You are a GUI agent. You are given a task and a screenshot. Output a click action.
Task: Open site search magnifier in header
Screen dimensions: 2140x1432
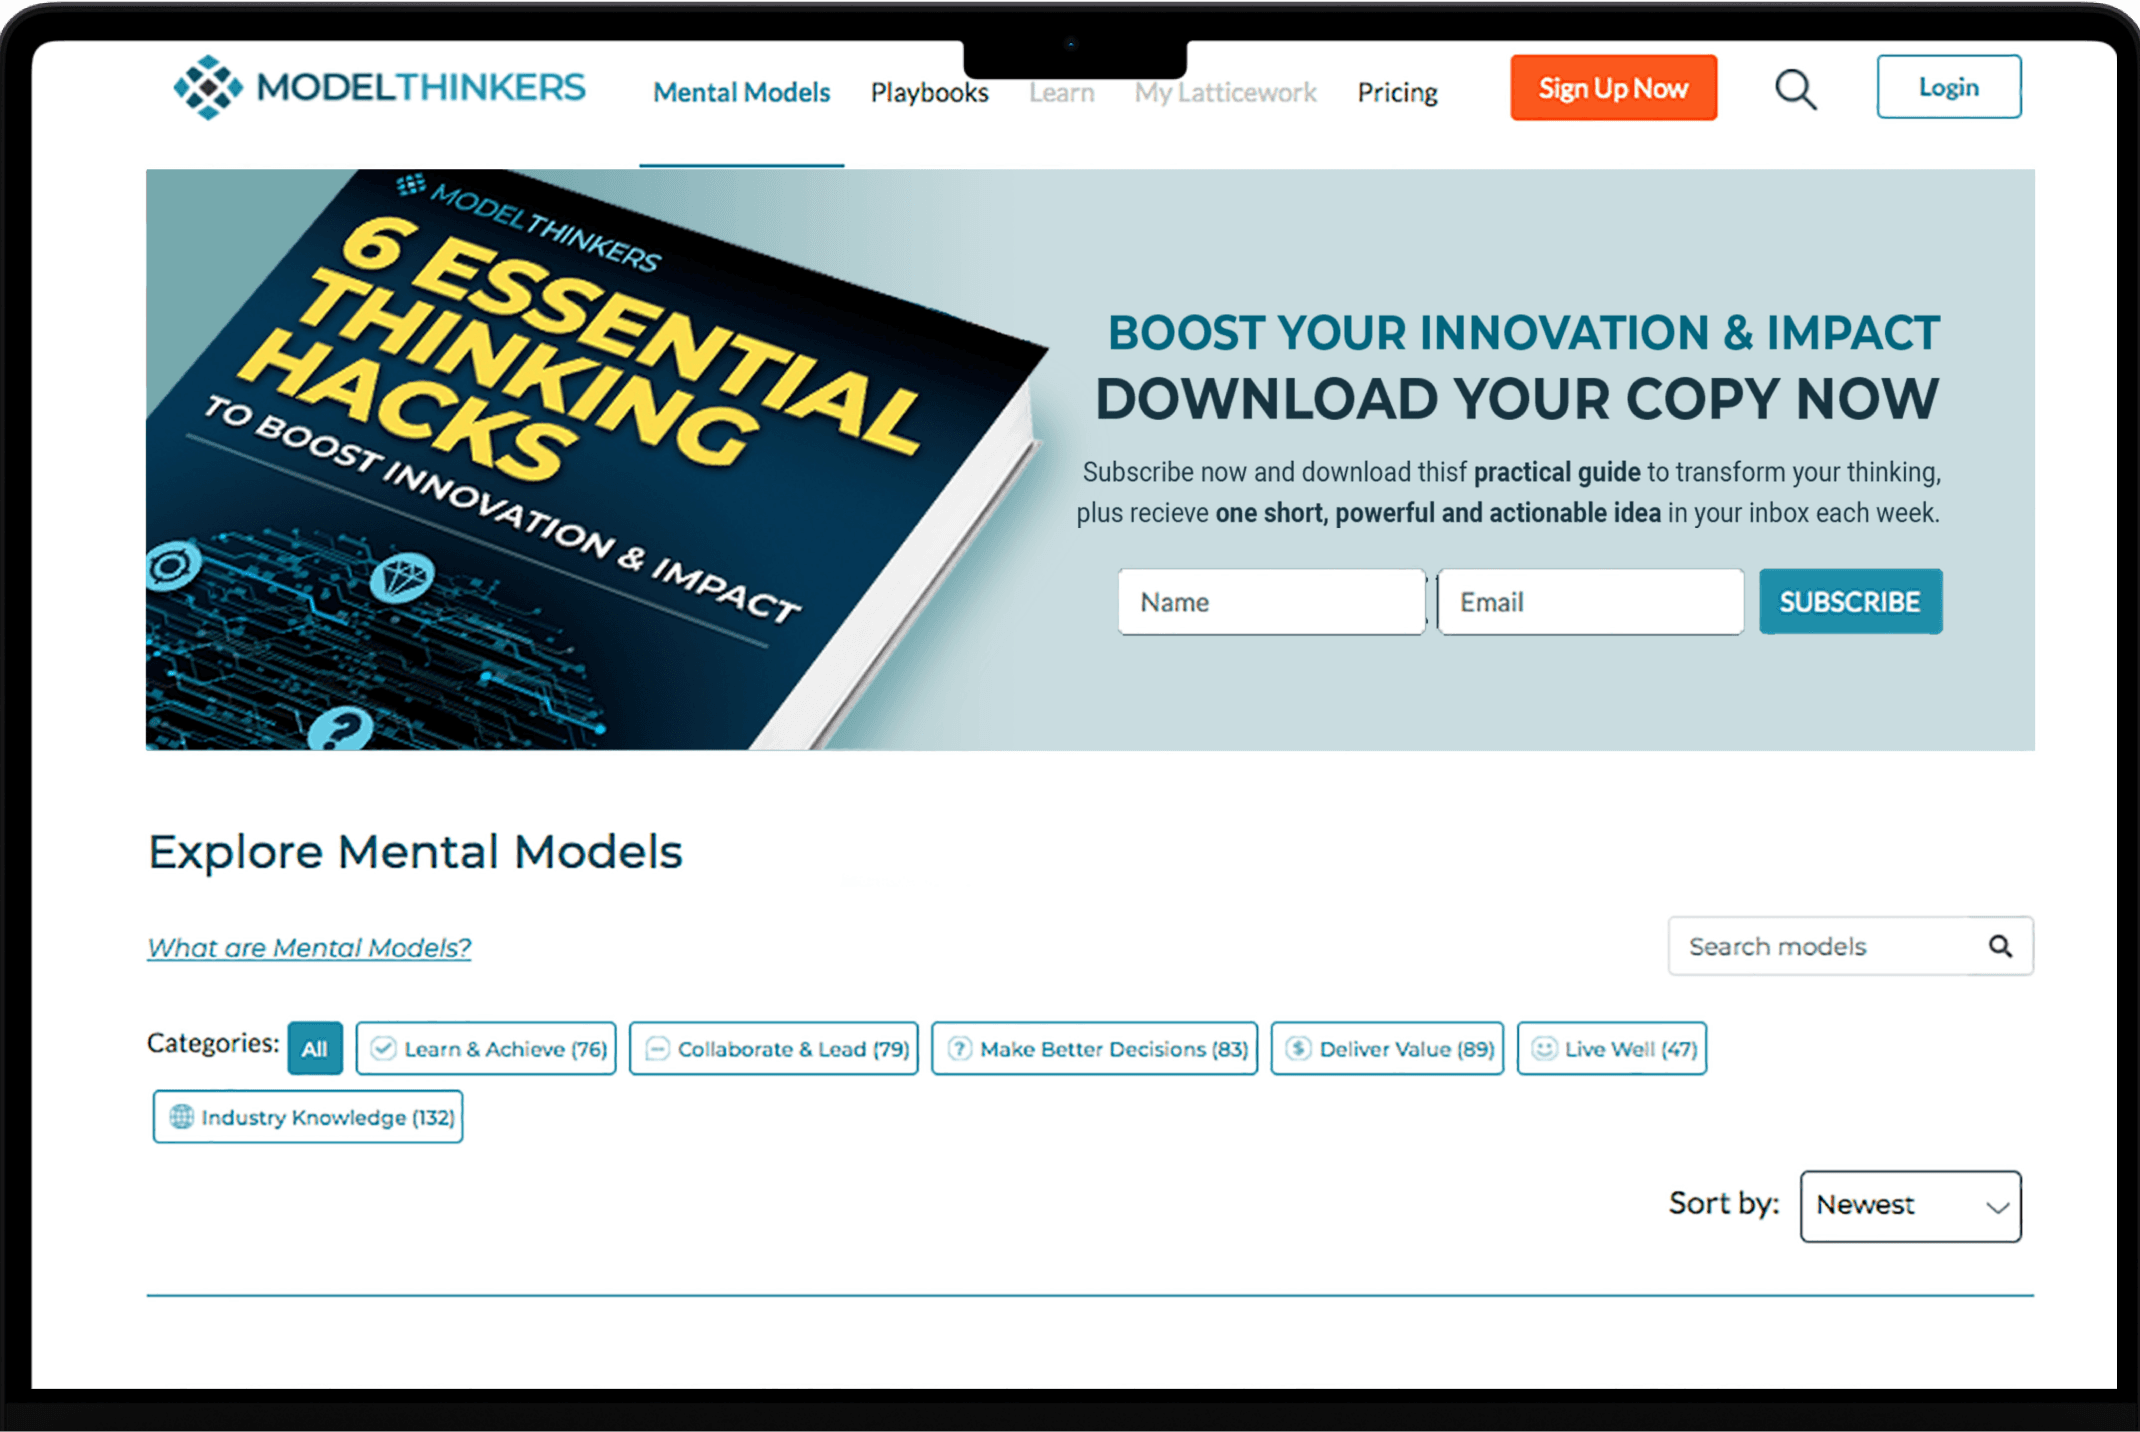click(1795, 90)
